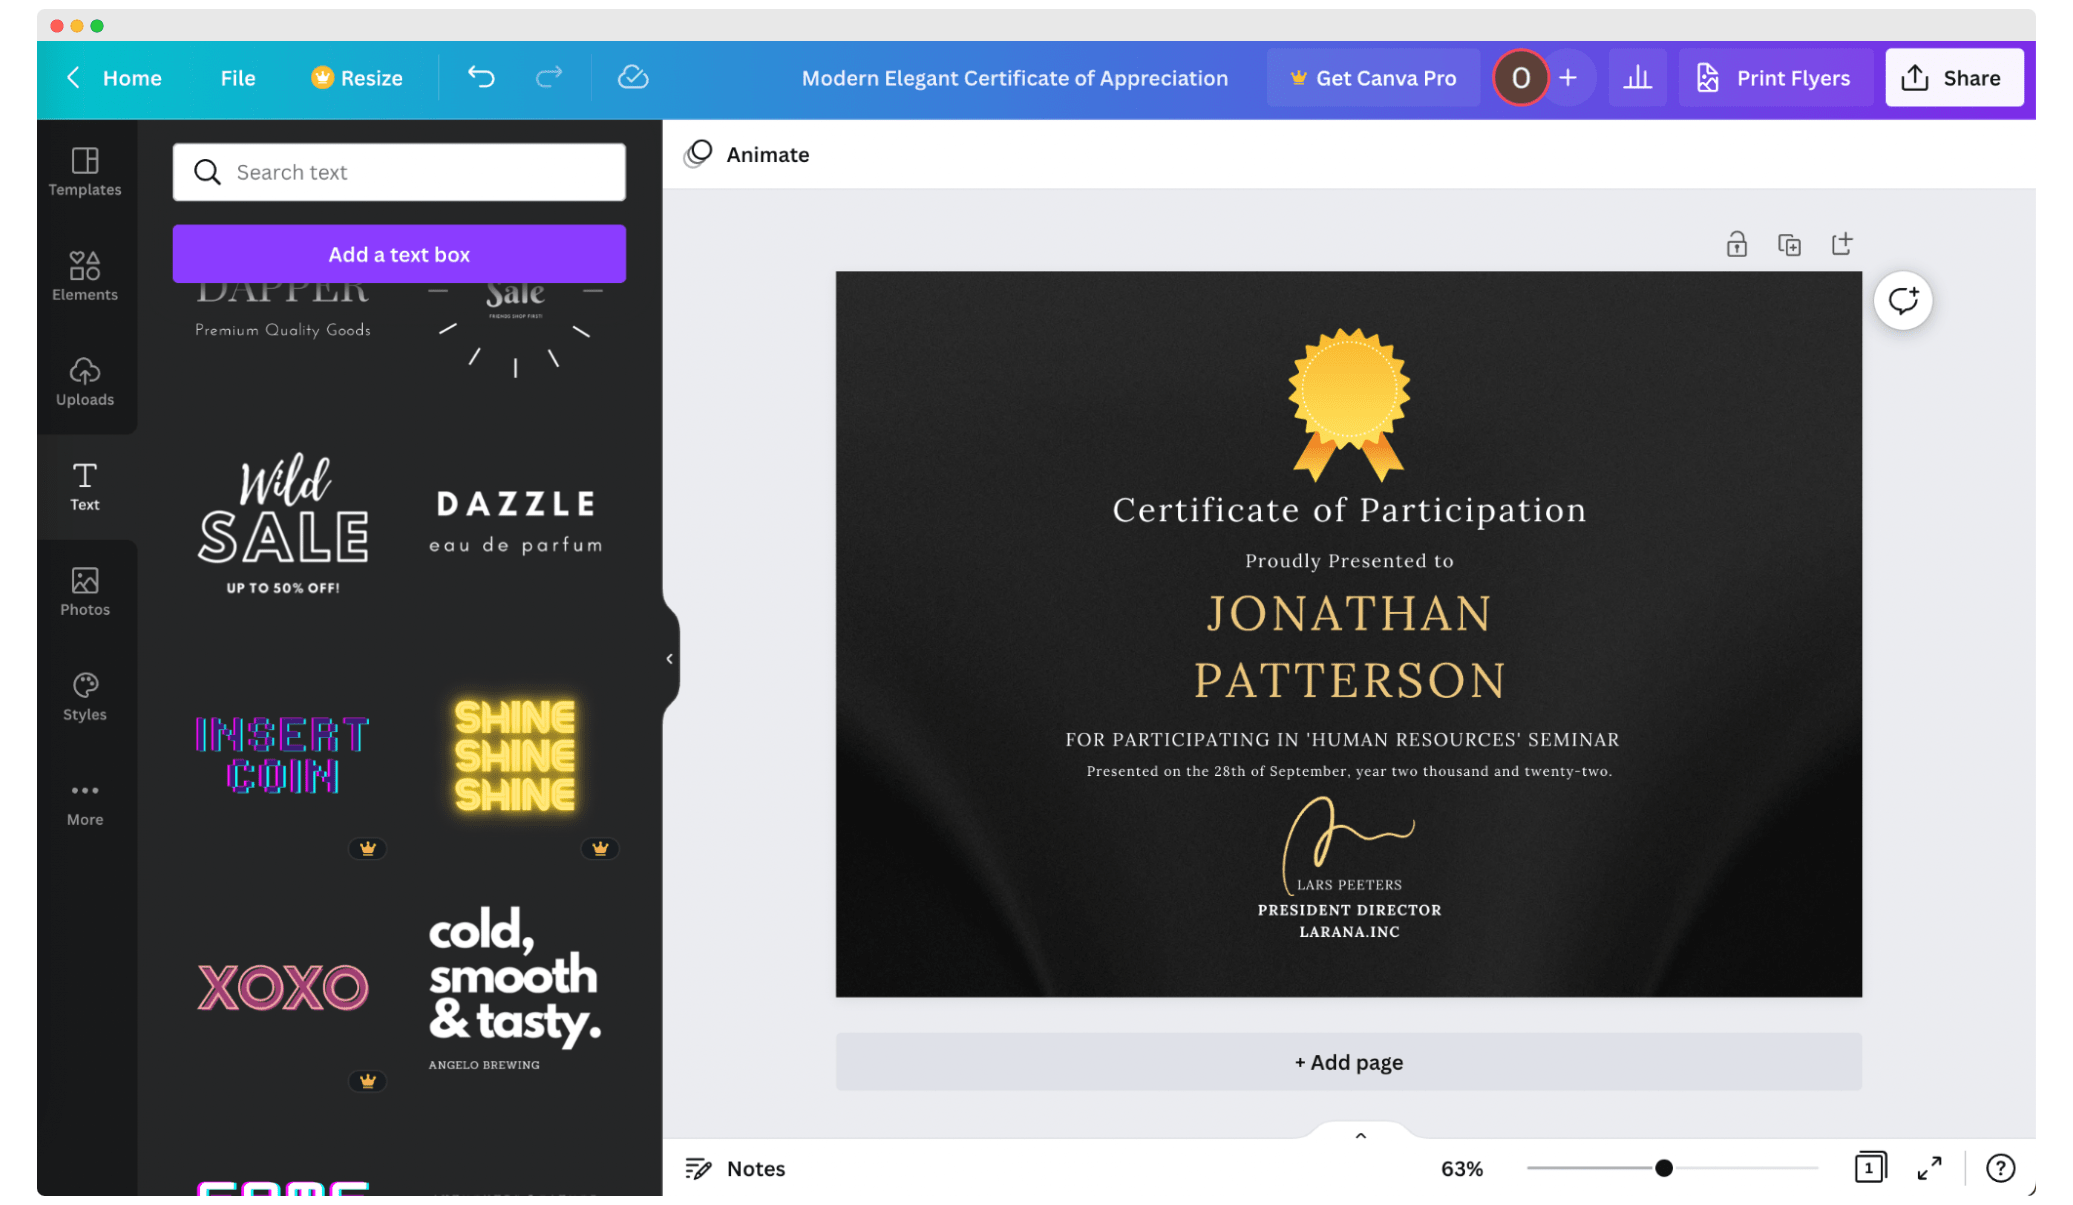Select the XOXO text template
The height and width of the screenshot is (1205, 2073).
(283, 988)
